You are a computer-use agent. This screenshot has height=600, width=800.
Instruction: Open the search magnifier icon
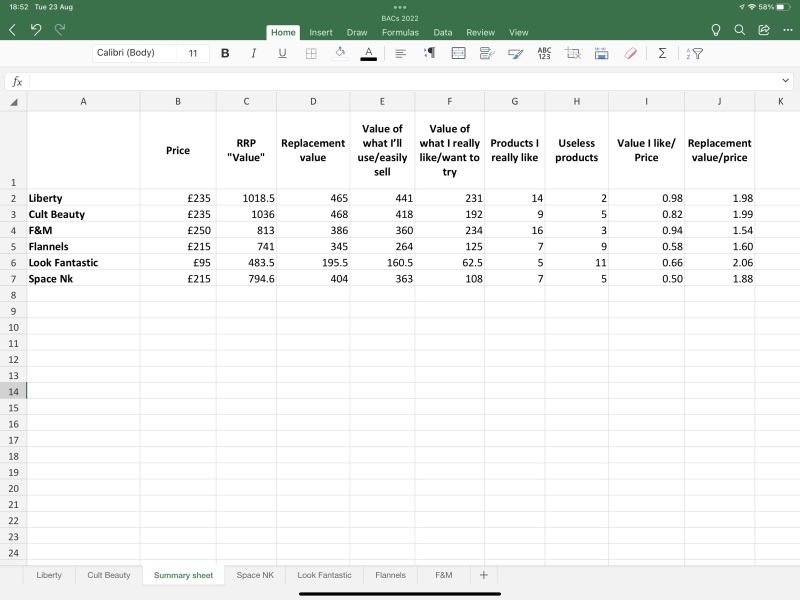point(740,30)
